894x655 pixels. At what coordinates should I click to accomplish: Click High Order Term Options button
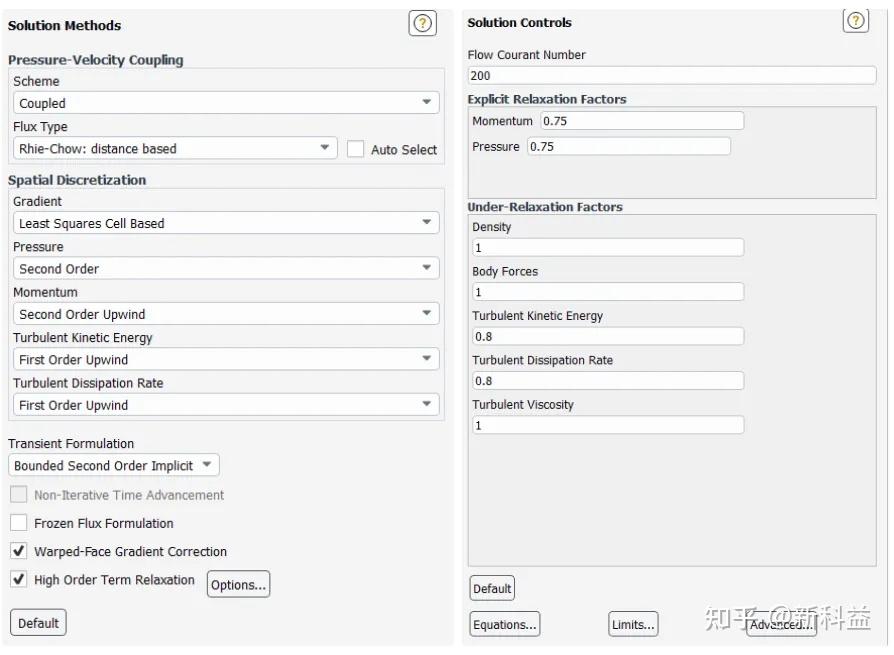pyautogui.click(x=238, y=585)
